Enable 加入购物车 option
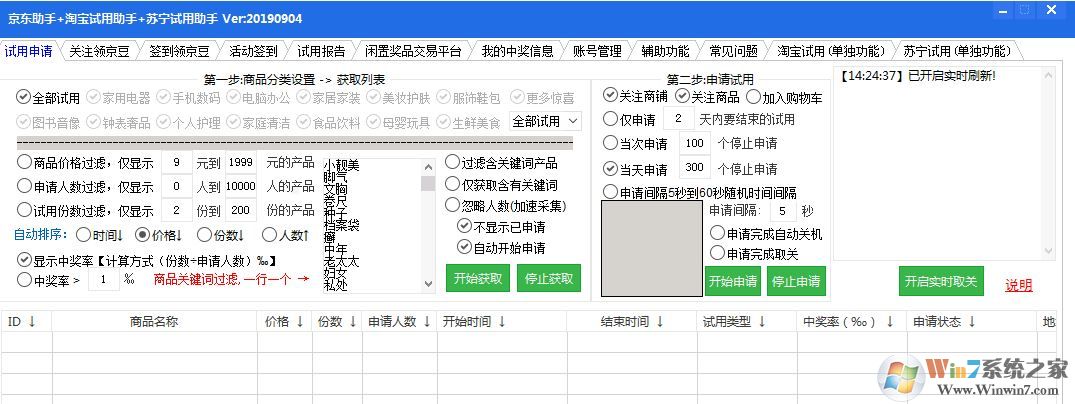Screen dimensions: 1075x404 (784, 97)
